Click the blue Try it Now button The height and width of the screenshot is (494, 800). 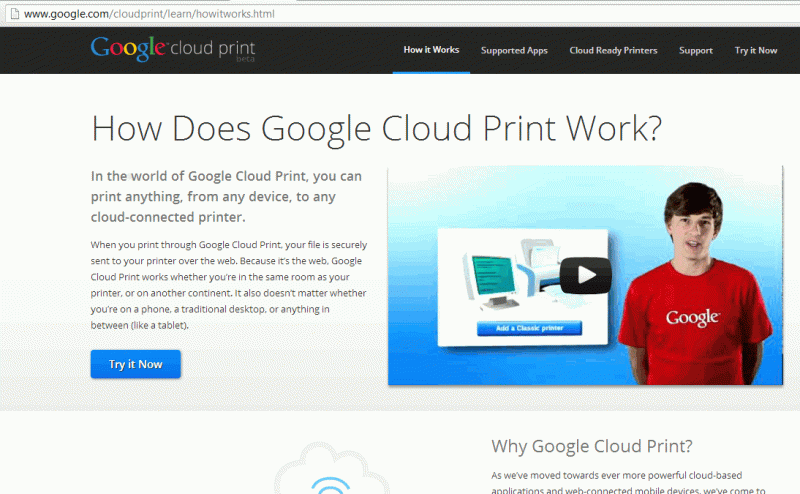pos(136,364)
